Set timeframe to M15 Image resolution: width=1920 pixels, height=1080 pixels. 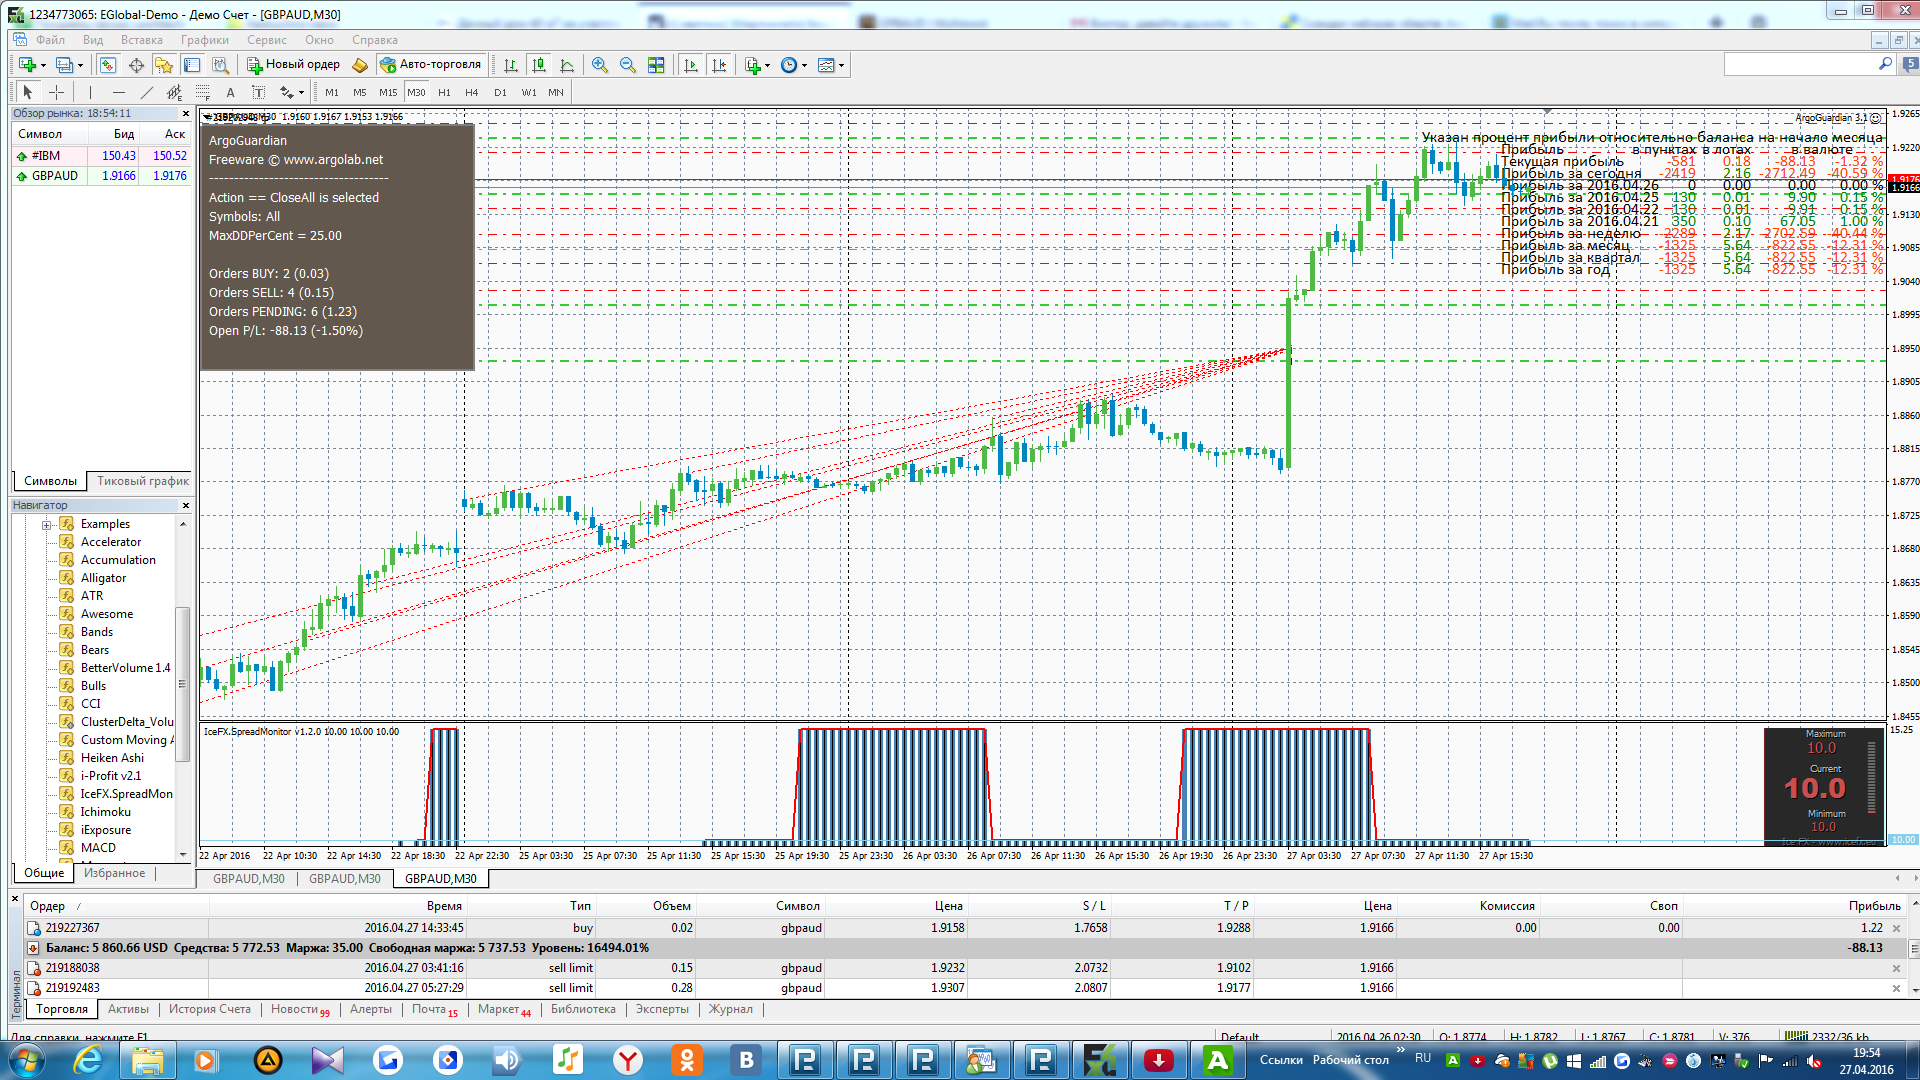(x=388, y=92)
